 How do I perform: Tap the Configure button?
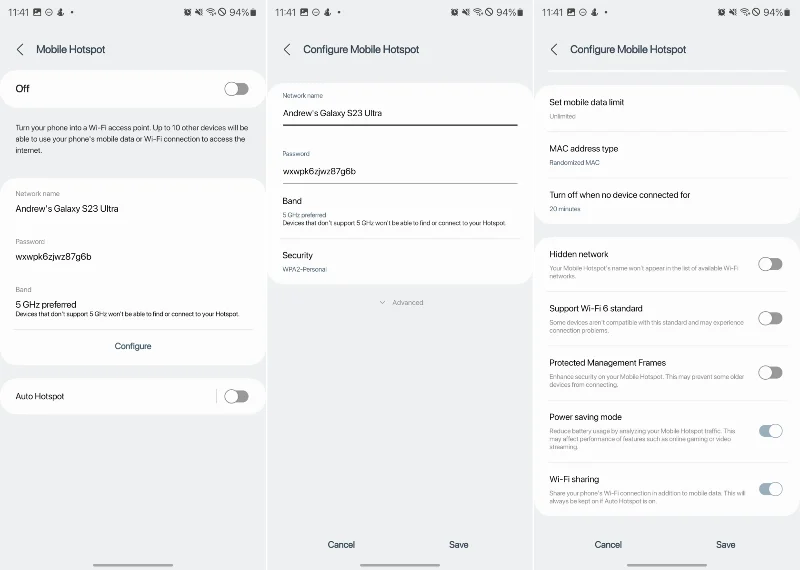[133, 346]
